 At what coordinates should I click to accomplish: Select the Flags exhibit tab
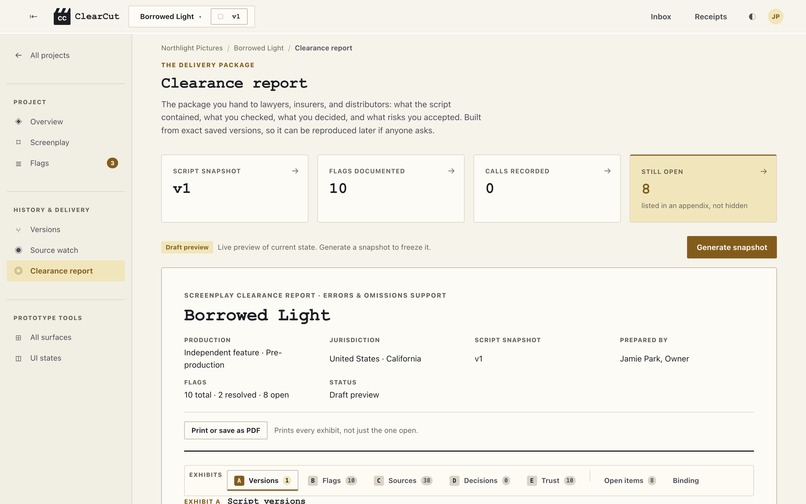click(332, 480)
